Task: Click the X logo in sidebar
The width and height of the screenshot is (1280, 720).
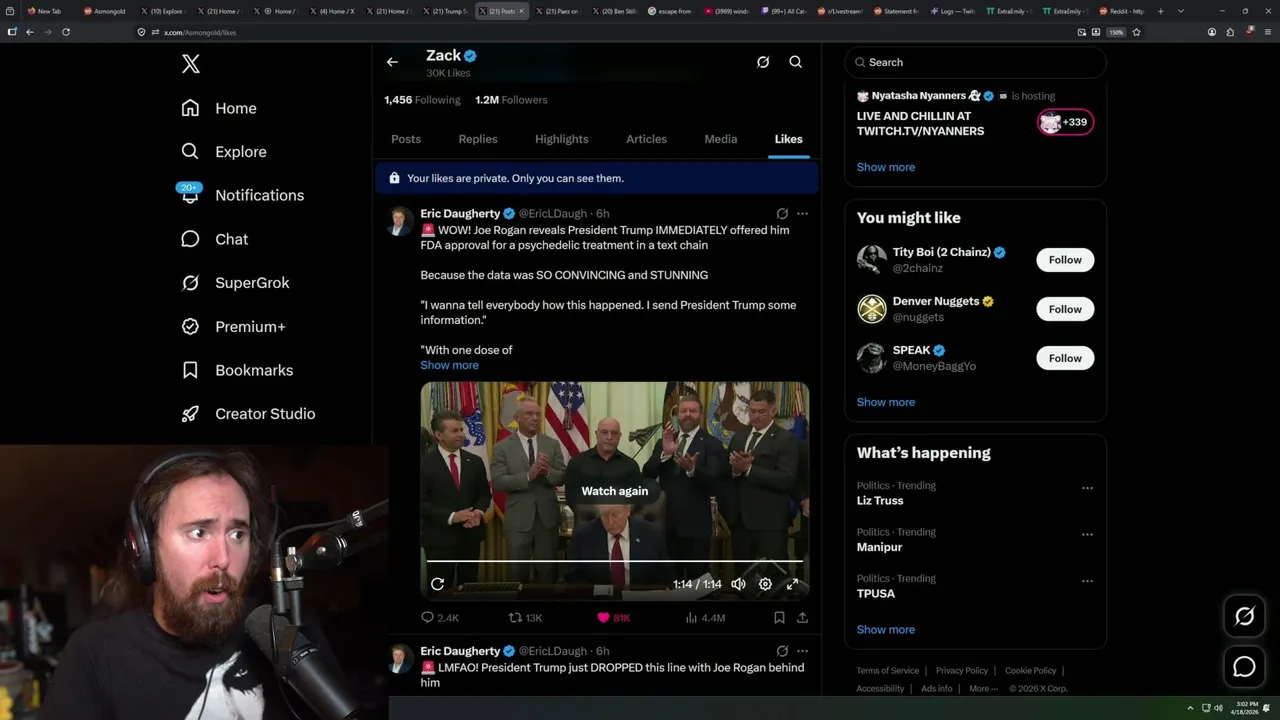Action: pyautogui.click(x=191, y=64)
